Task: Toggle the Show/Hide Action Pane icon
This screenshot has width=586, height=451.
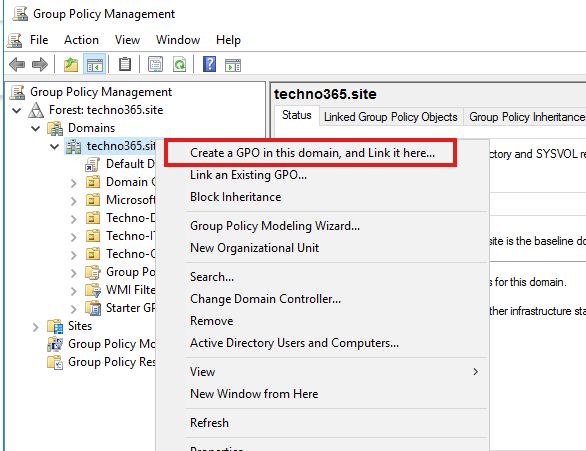Action: (233, 65)
